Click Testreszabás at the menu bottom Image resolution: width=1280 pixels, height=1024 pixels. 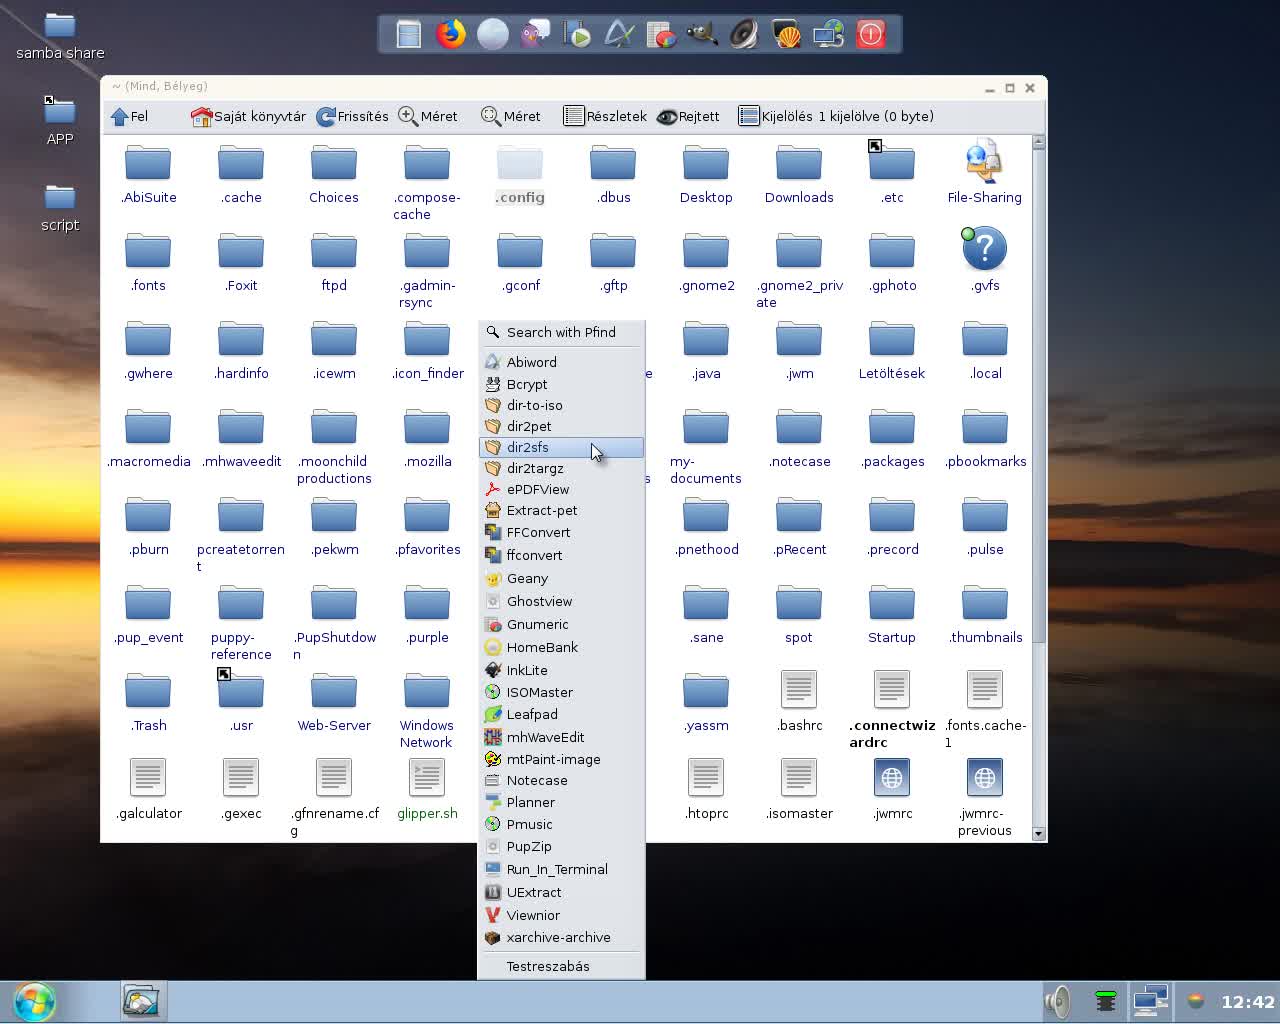click(561, 966)
